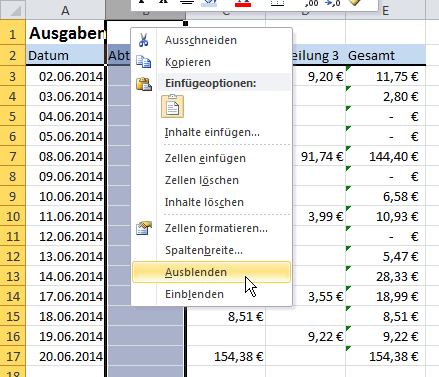This screenshot has height=377, width=439.
Task: Click the Gesamt header cell
Action: point(386,55)
